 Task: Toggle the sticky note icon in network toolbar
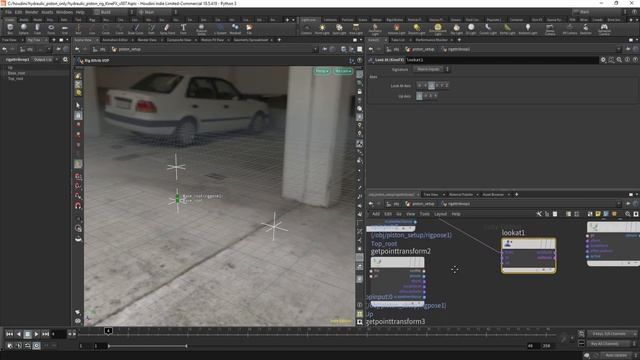click(598, 214)
